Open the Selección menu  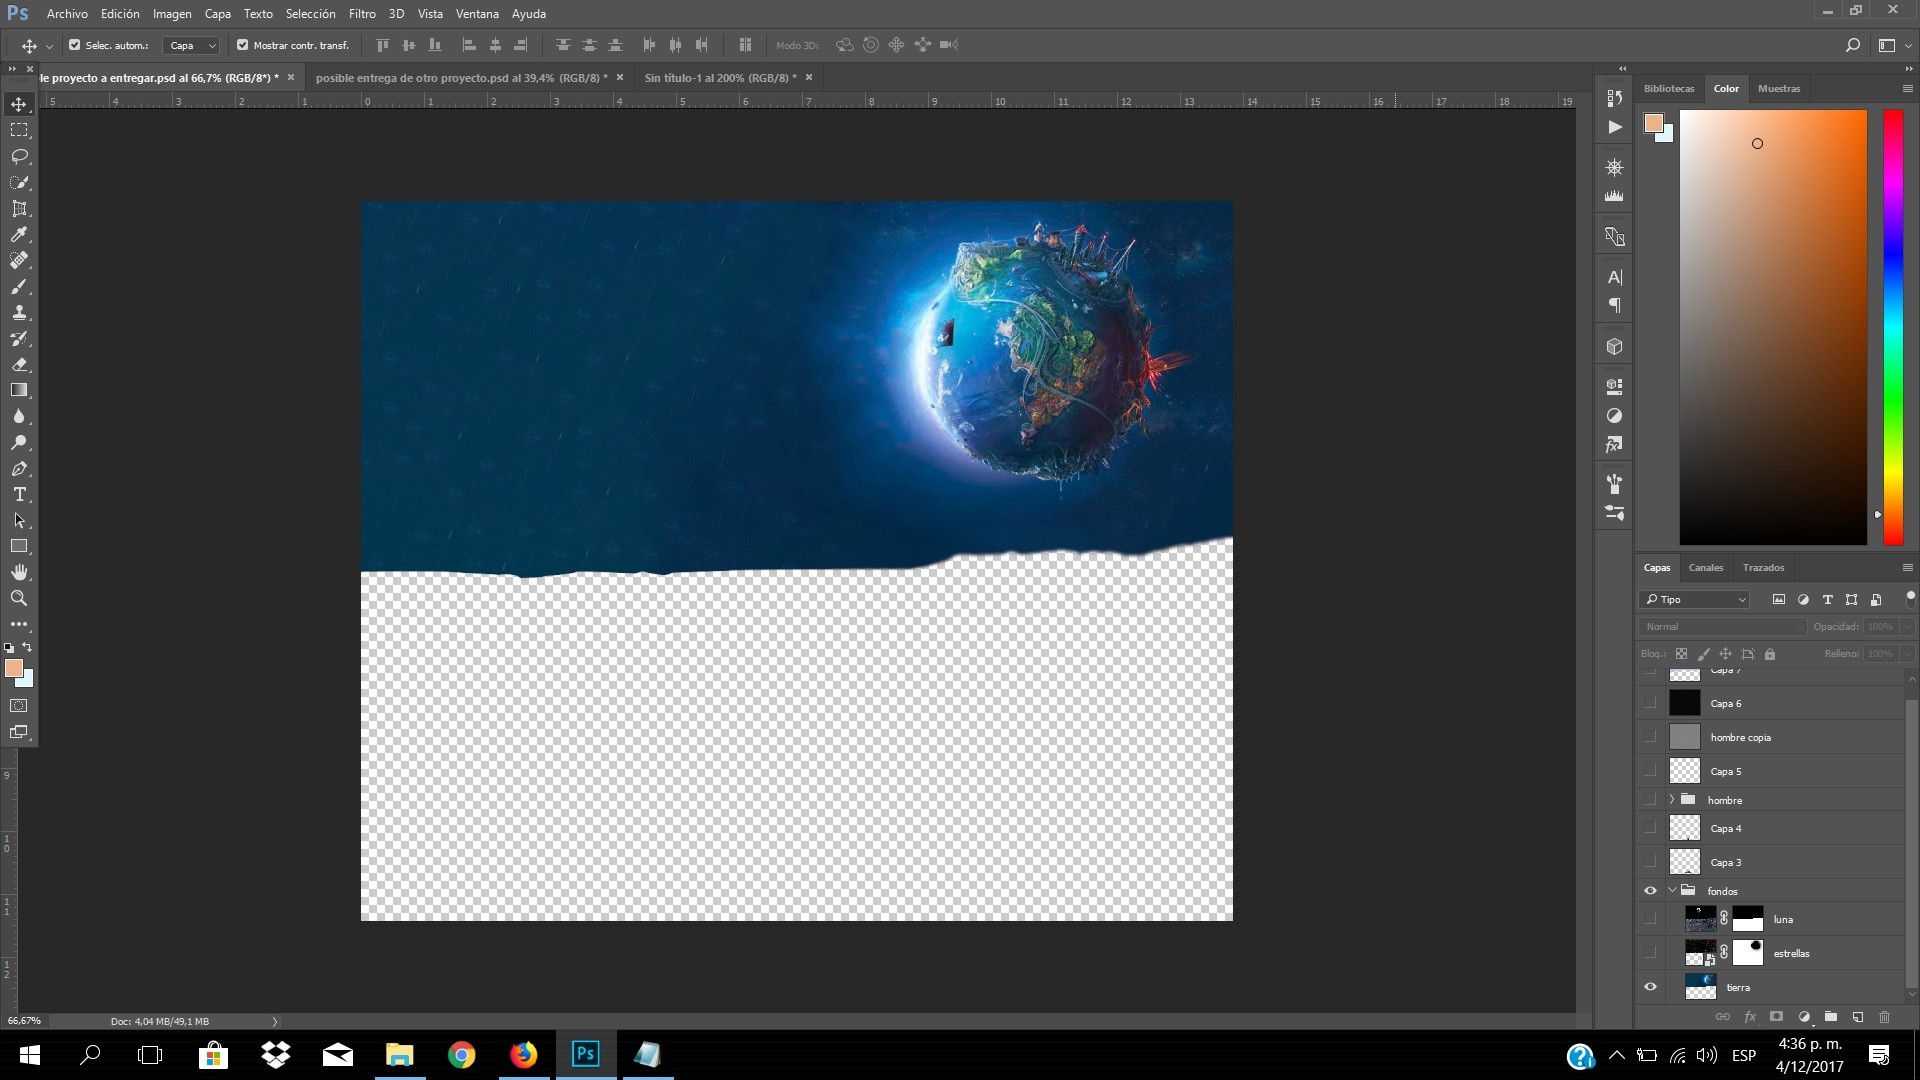pyautogui.click(x=310, y=14)
